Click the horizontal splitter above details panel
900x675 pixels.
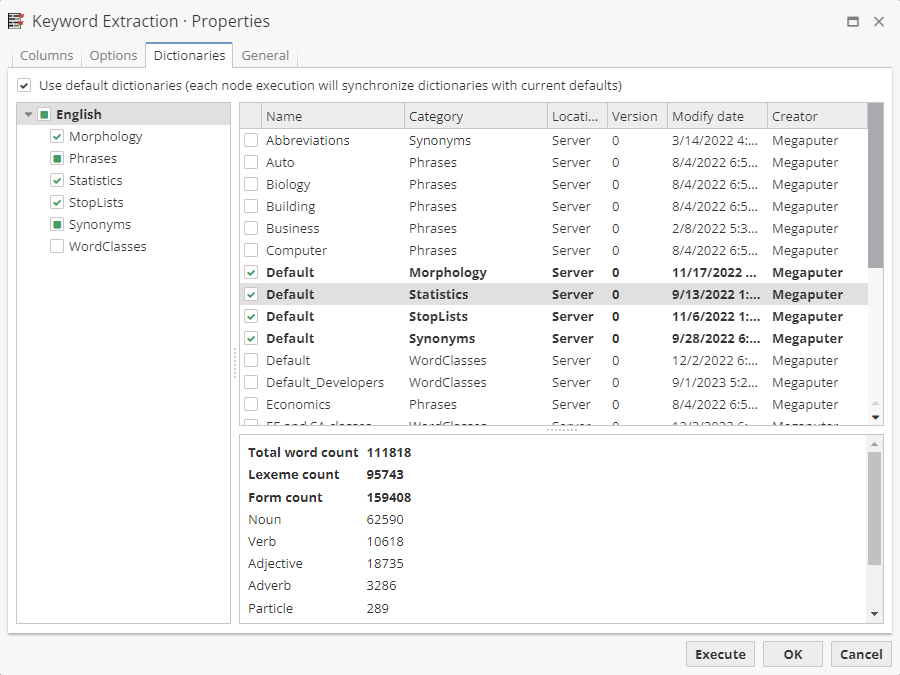pos(561,430)
